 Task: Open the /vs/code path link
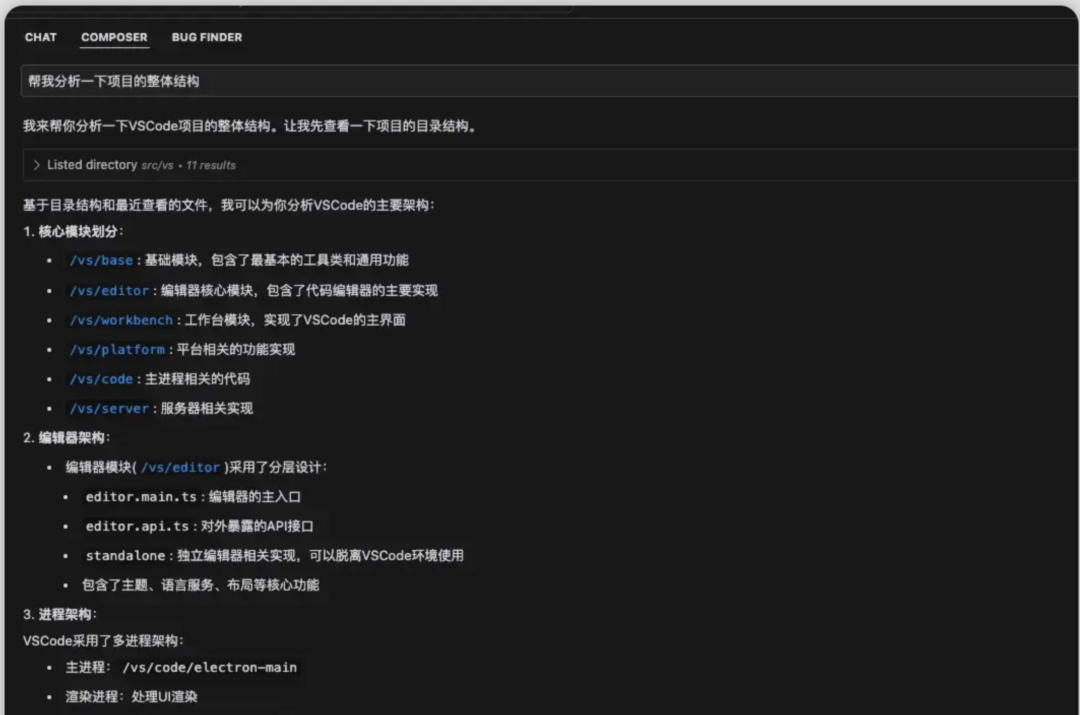(101, 379)
